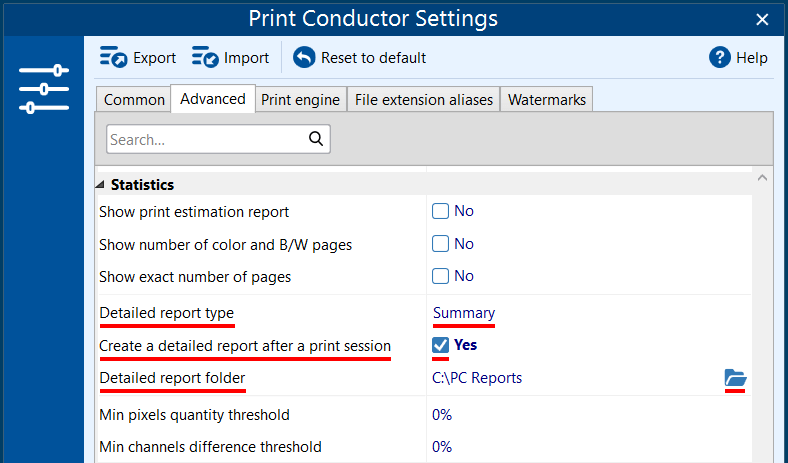The height and width of the screenshot is (463, 788).
Task: Select Show exact number of pages label
Action: click(x=195, y=276)
